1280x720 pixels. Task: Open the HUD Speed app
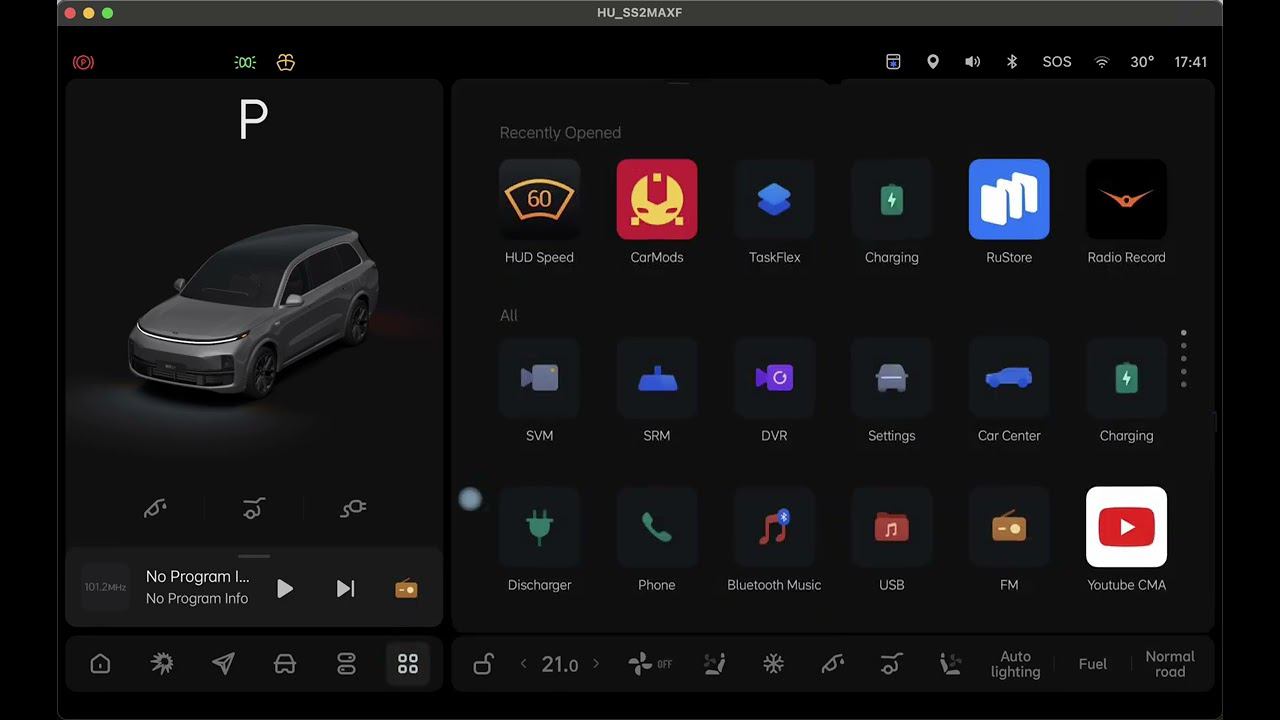click(x=539, y=199)
